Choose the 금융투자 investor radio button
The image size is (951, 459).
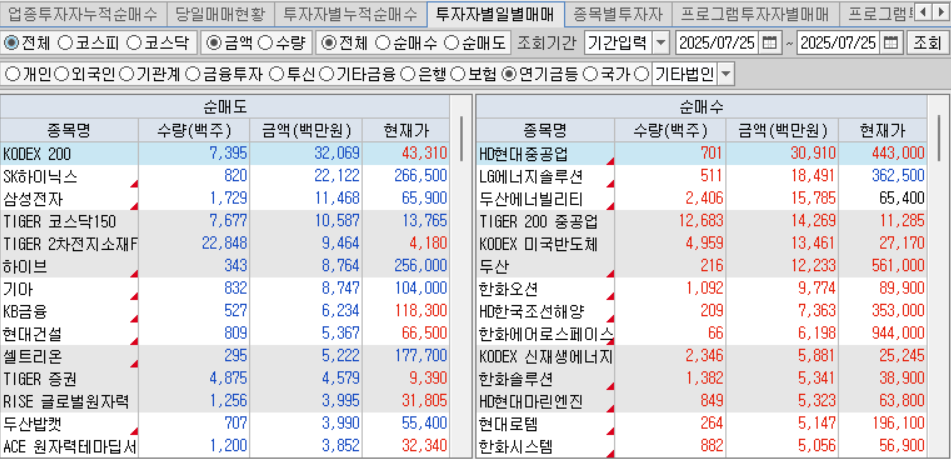point(192,75)
